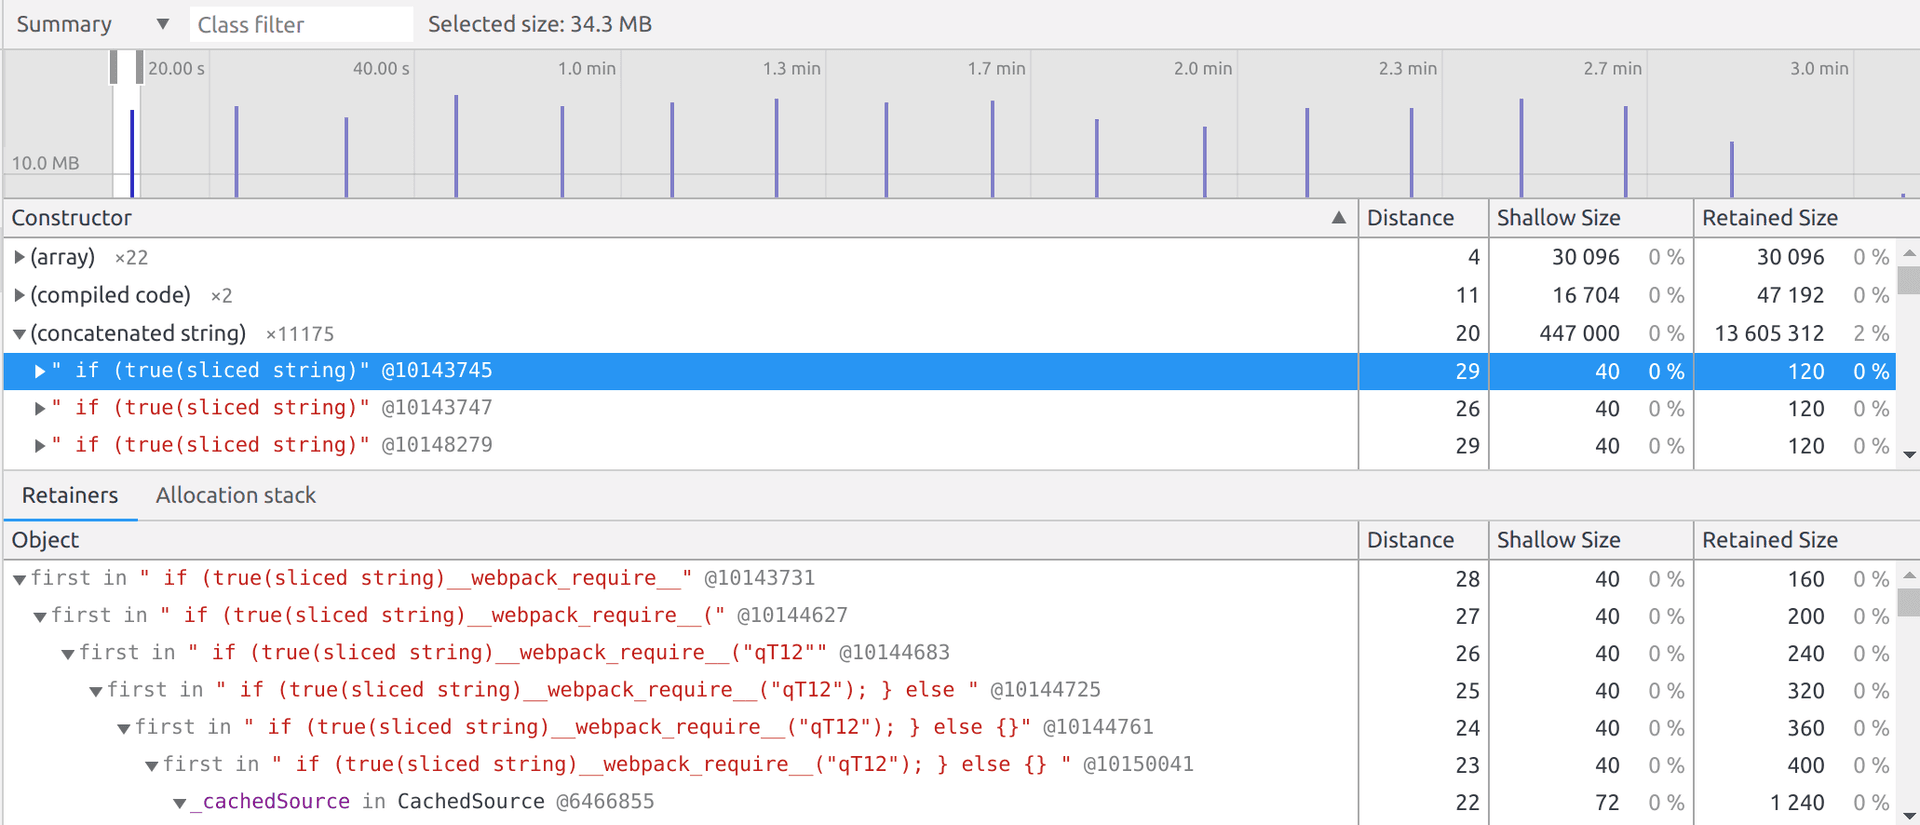Switch to the Retainers tab
The height and width of the screenshot is (825, 1920).
(x=70, y=495)
